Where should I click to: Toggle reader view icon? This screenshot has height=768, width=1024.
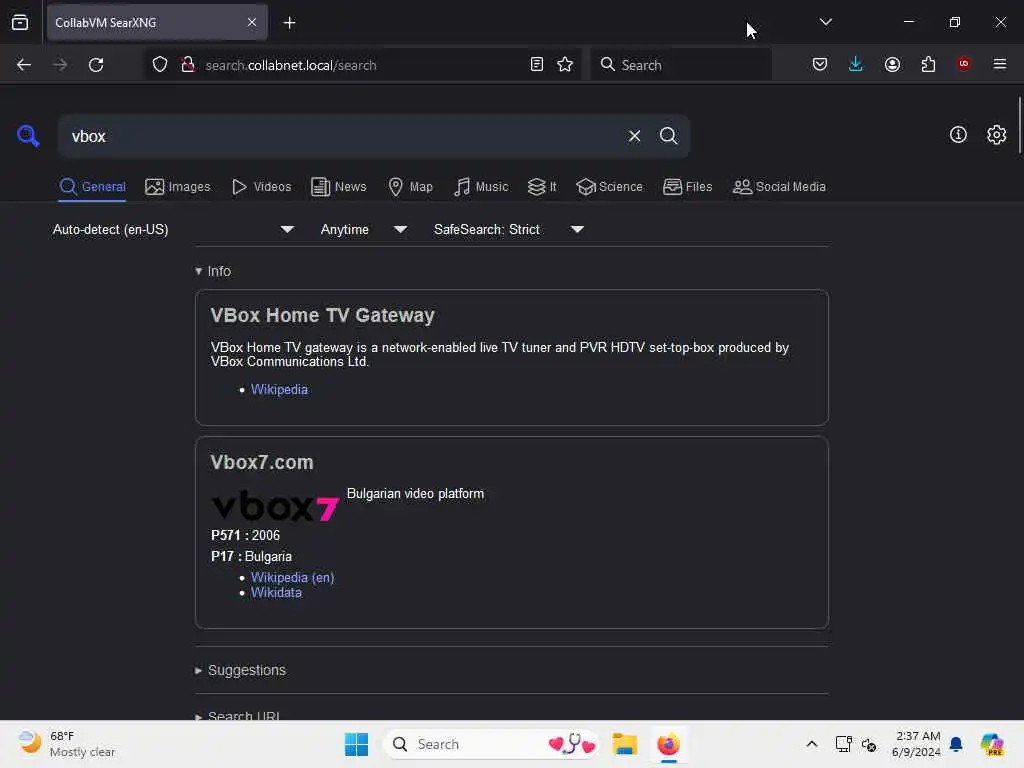click(536, 65)
